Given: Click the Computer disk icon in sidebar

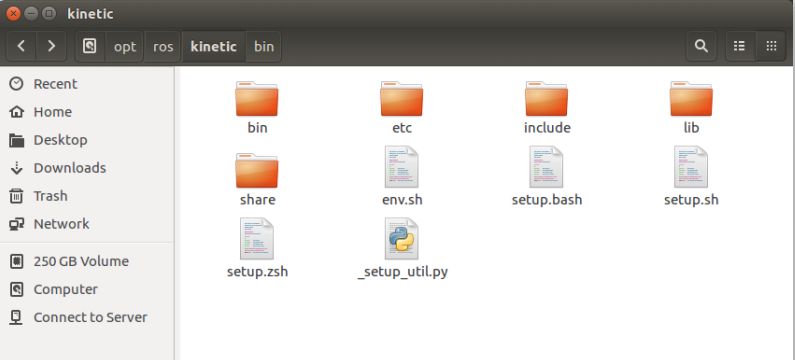Looking at the screenshot, I should (x=16, y=289).
